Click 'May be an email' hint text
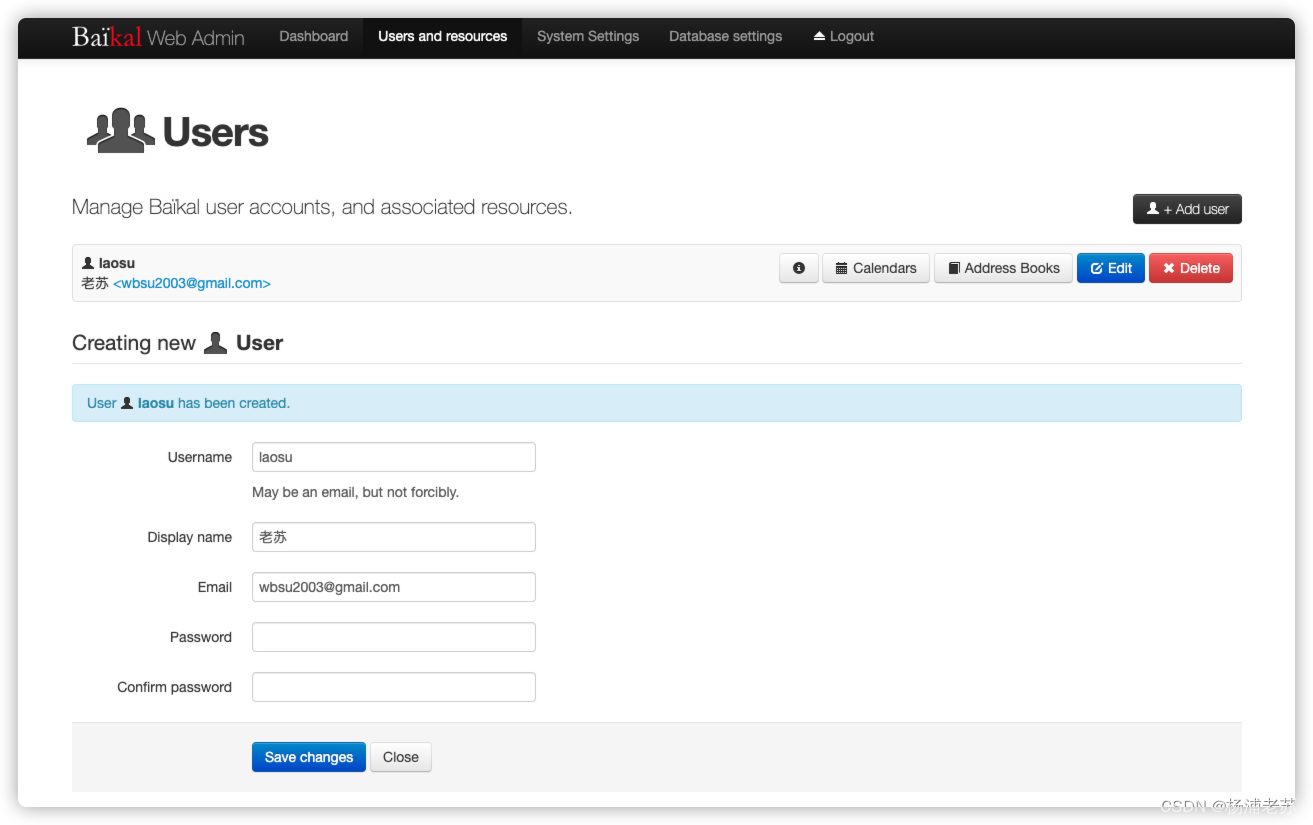This screenshot has height=825, width=1313. pos(355,492)
